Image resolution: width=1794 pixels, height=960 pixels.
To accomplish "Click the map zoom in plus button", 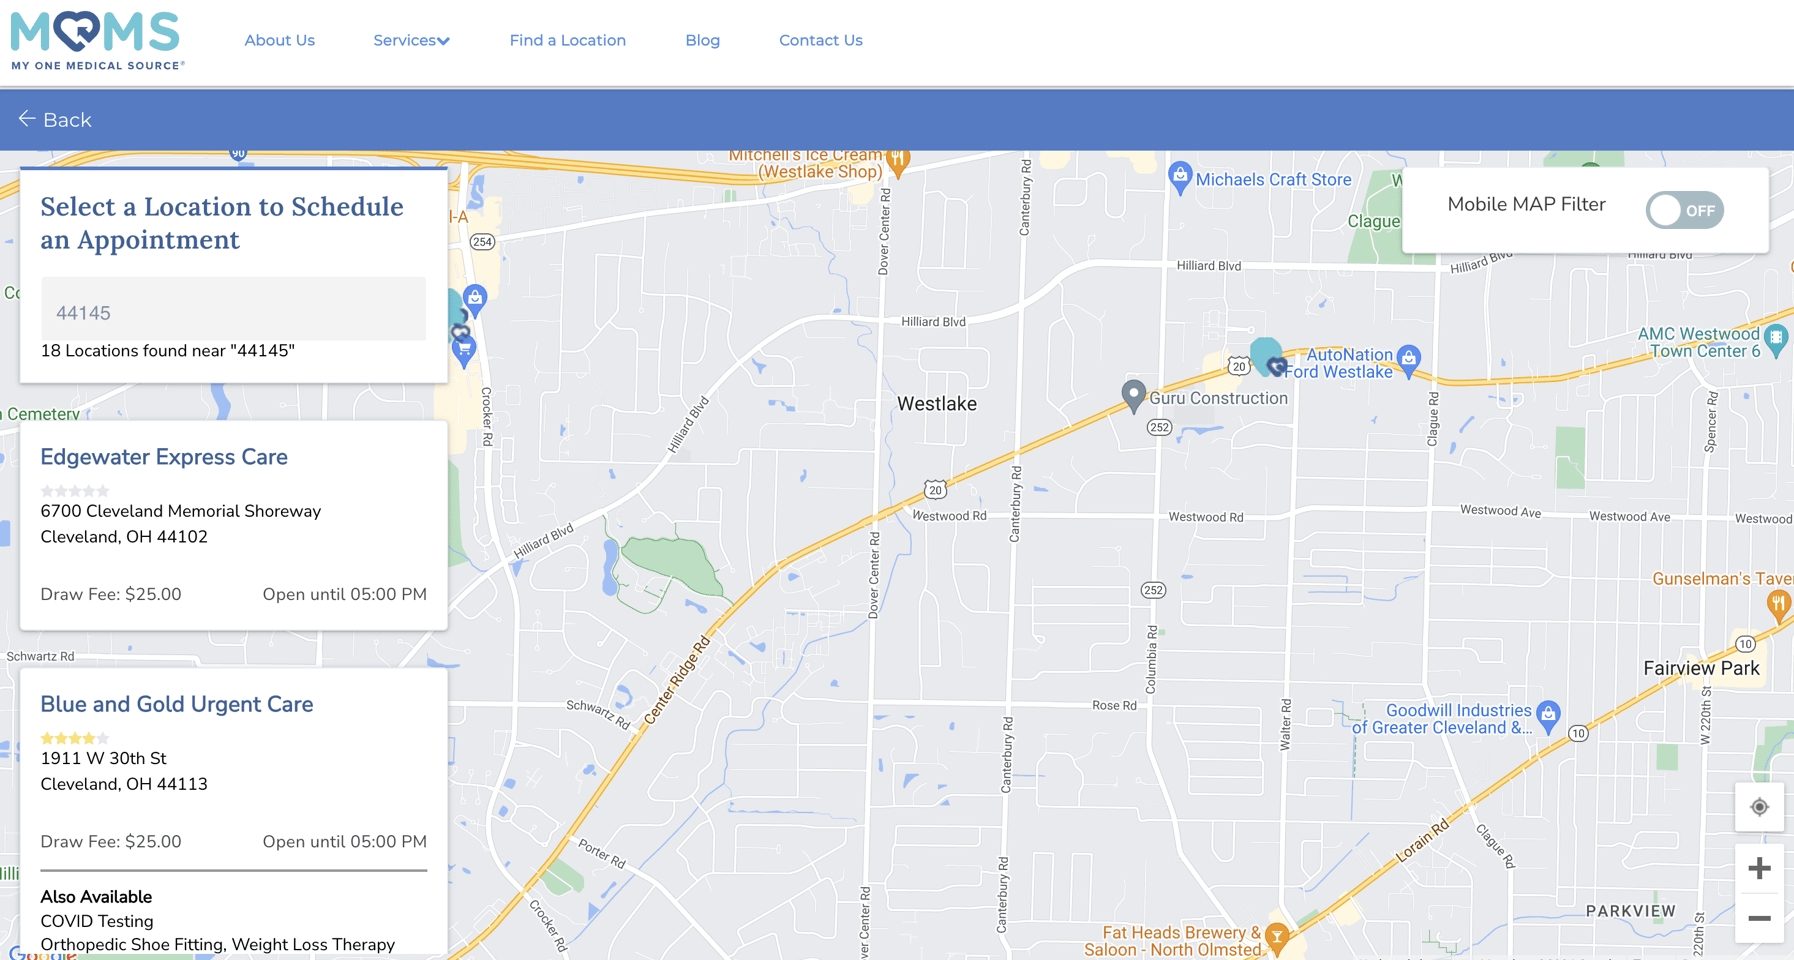I will tap(1759, 868).
